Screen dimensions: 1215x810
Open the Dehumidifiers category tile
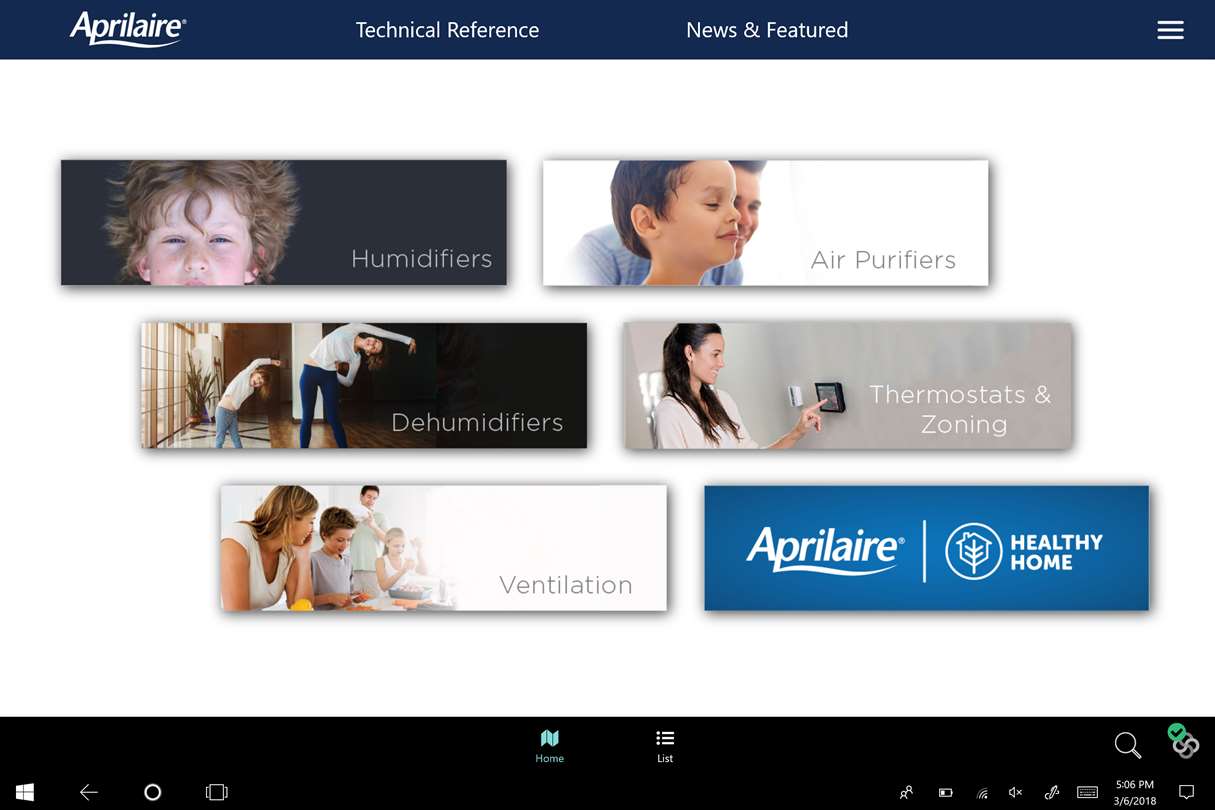[364, 385]
